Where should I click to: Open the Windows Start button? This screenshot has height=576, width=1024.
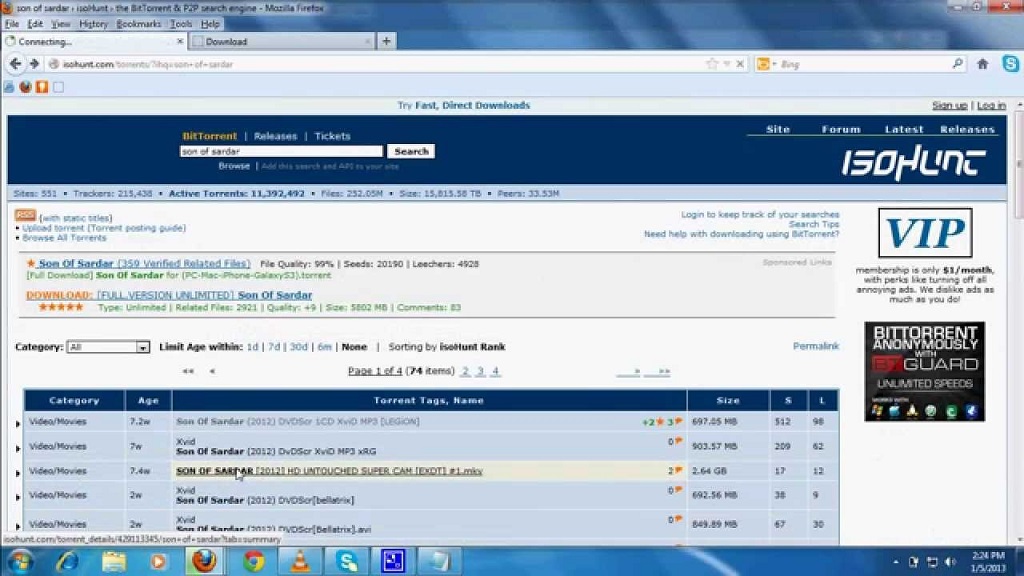(21, 561)
